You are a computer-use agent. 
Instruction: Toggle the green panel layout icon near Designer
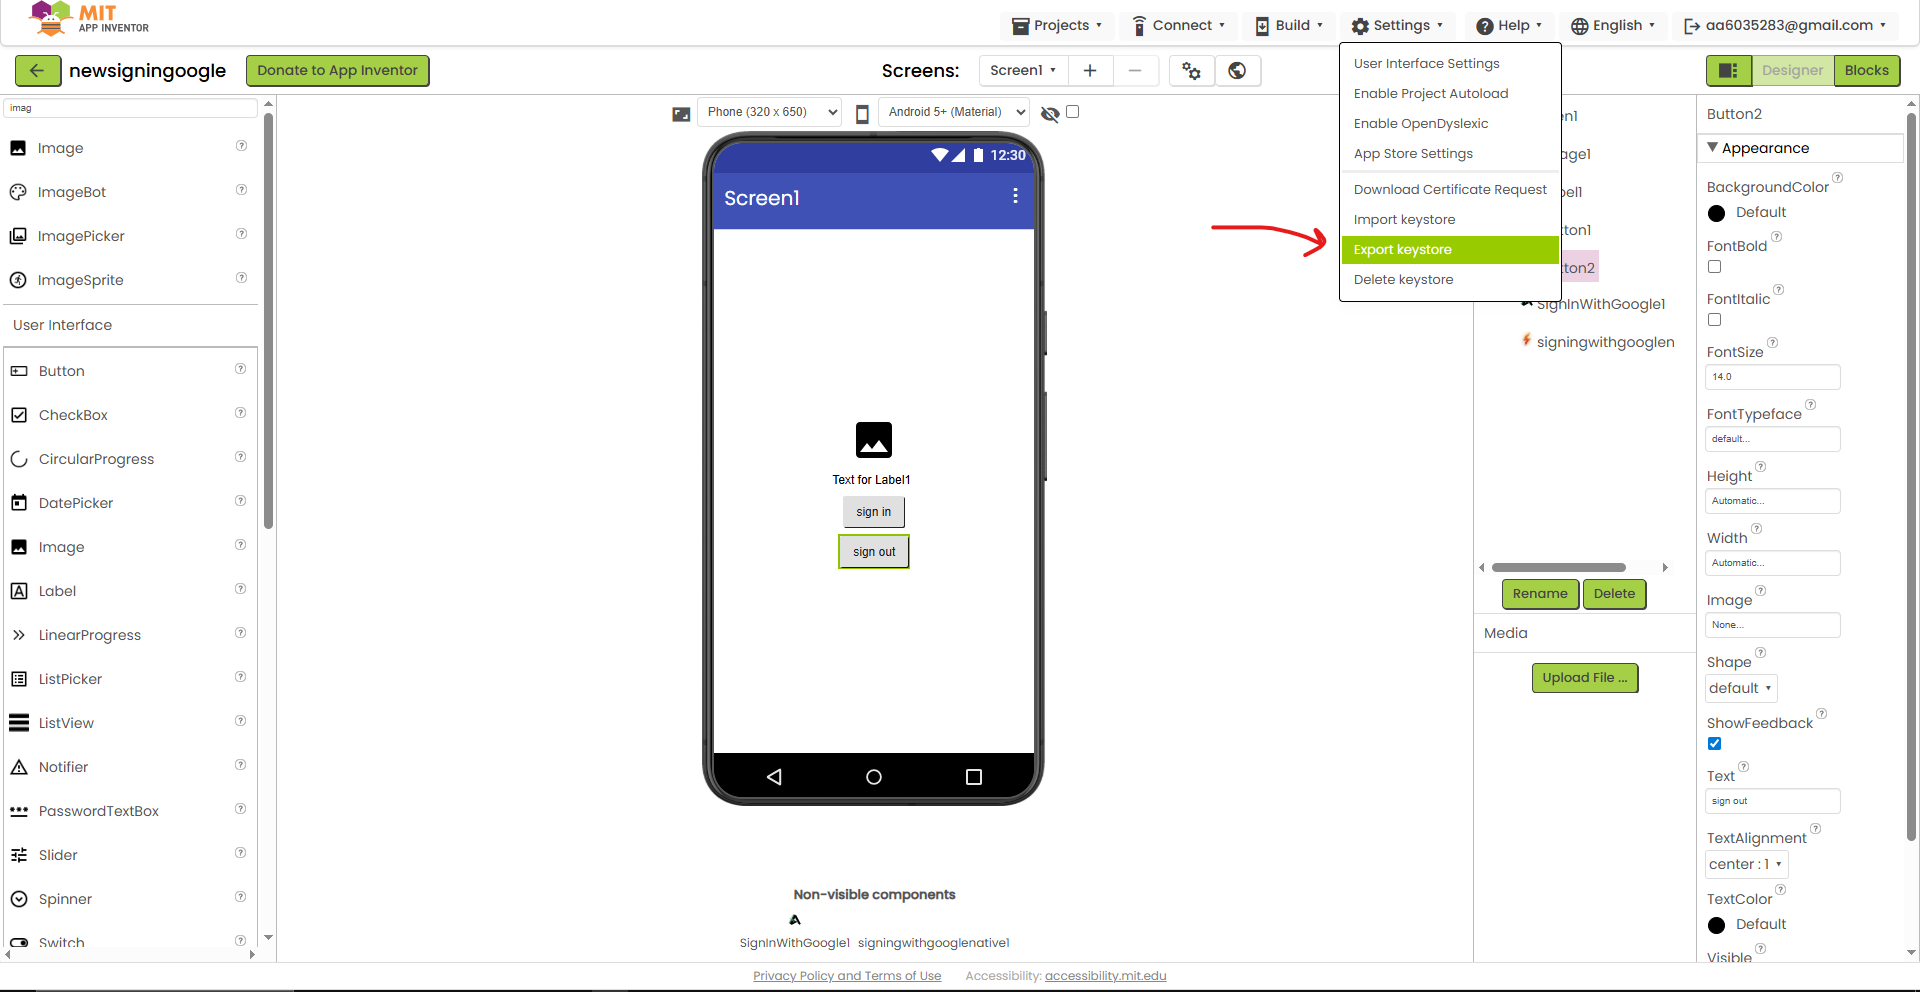pos(1728,70)
